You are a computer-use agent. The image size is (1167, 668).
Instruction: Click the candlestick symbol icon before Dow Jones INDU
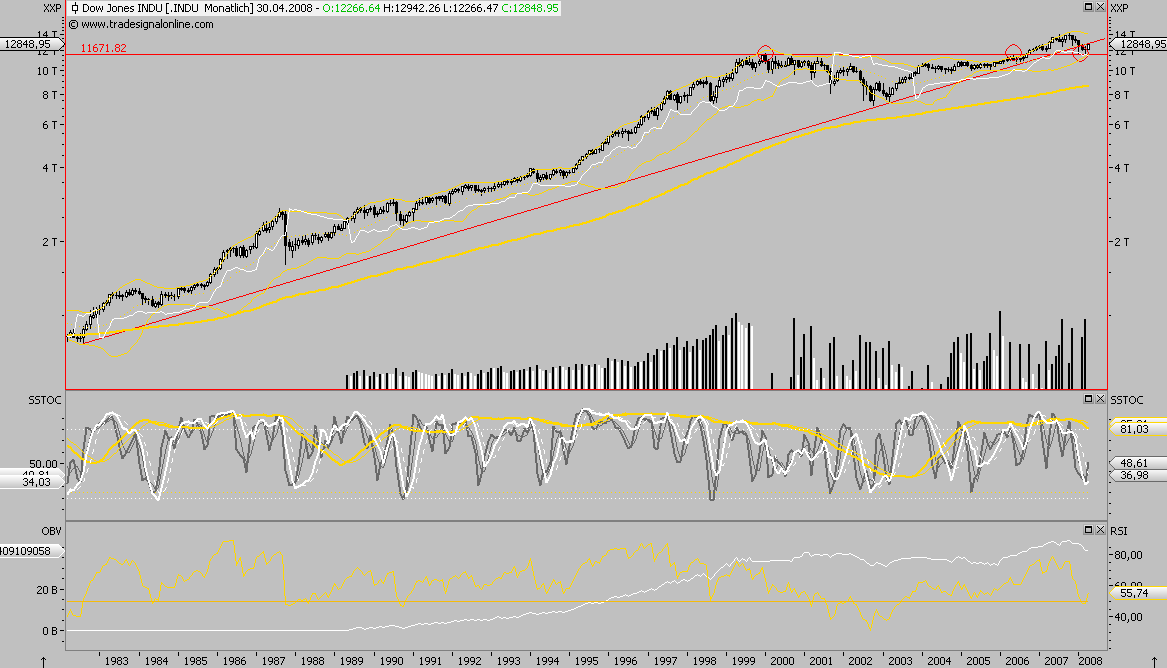pos(74,8)
